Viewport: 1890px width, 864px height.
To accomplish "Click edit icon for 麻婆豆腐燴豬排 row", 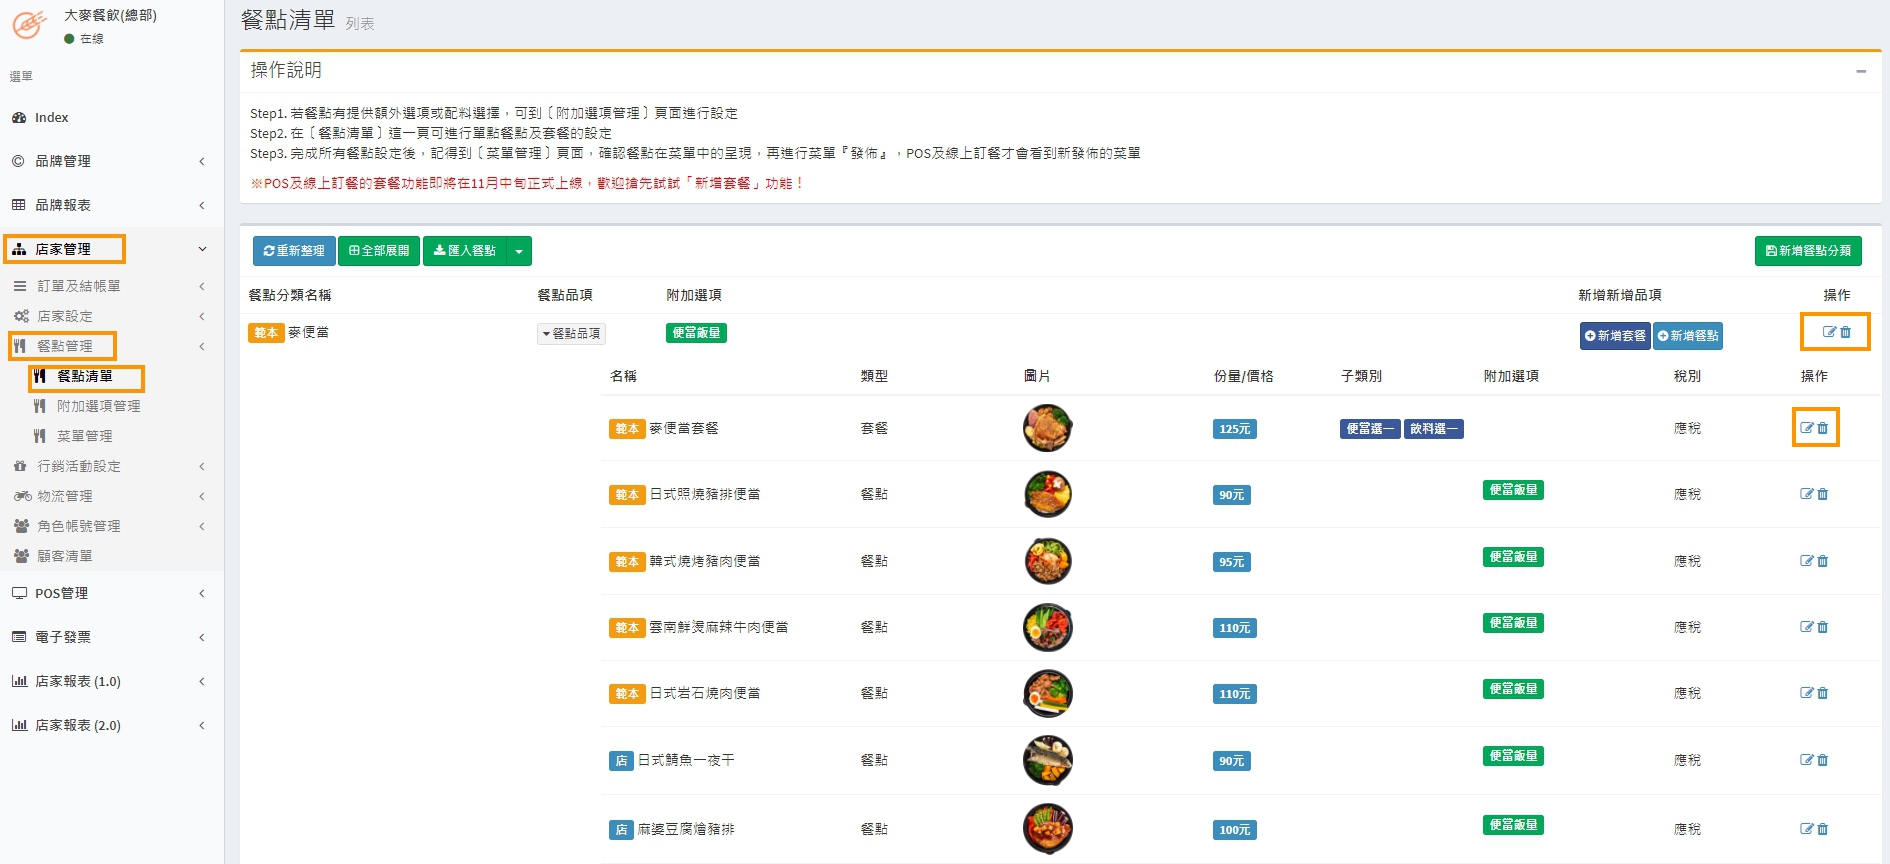I will tap(1806, 829).
